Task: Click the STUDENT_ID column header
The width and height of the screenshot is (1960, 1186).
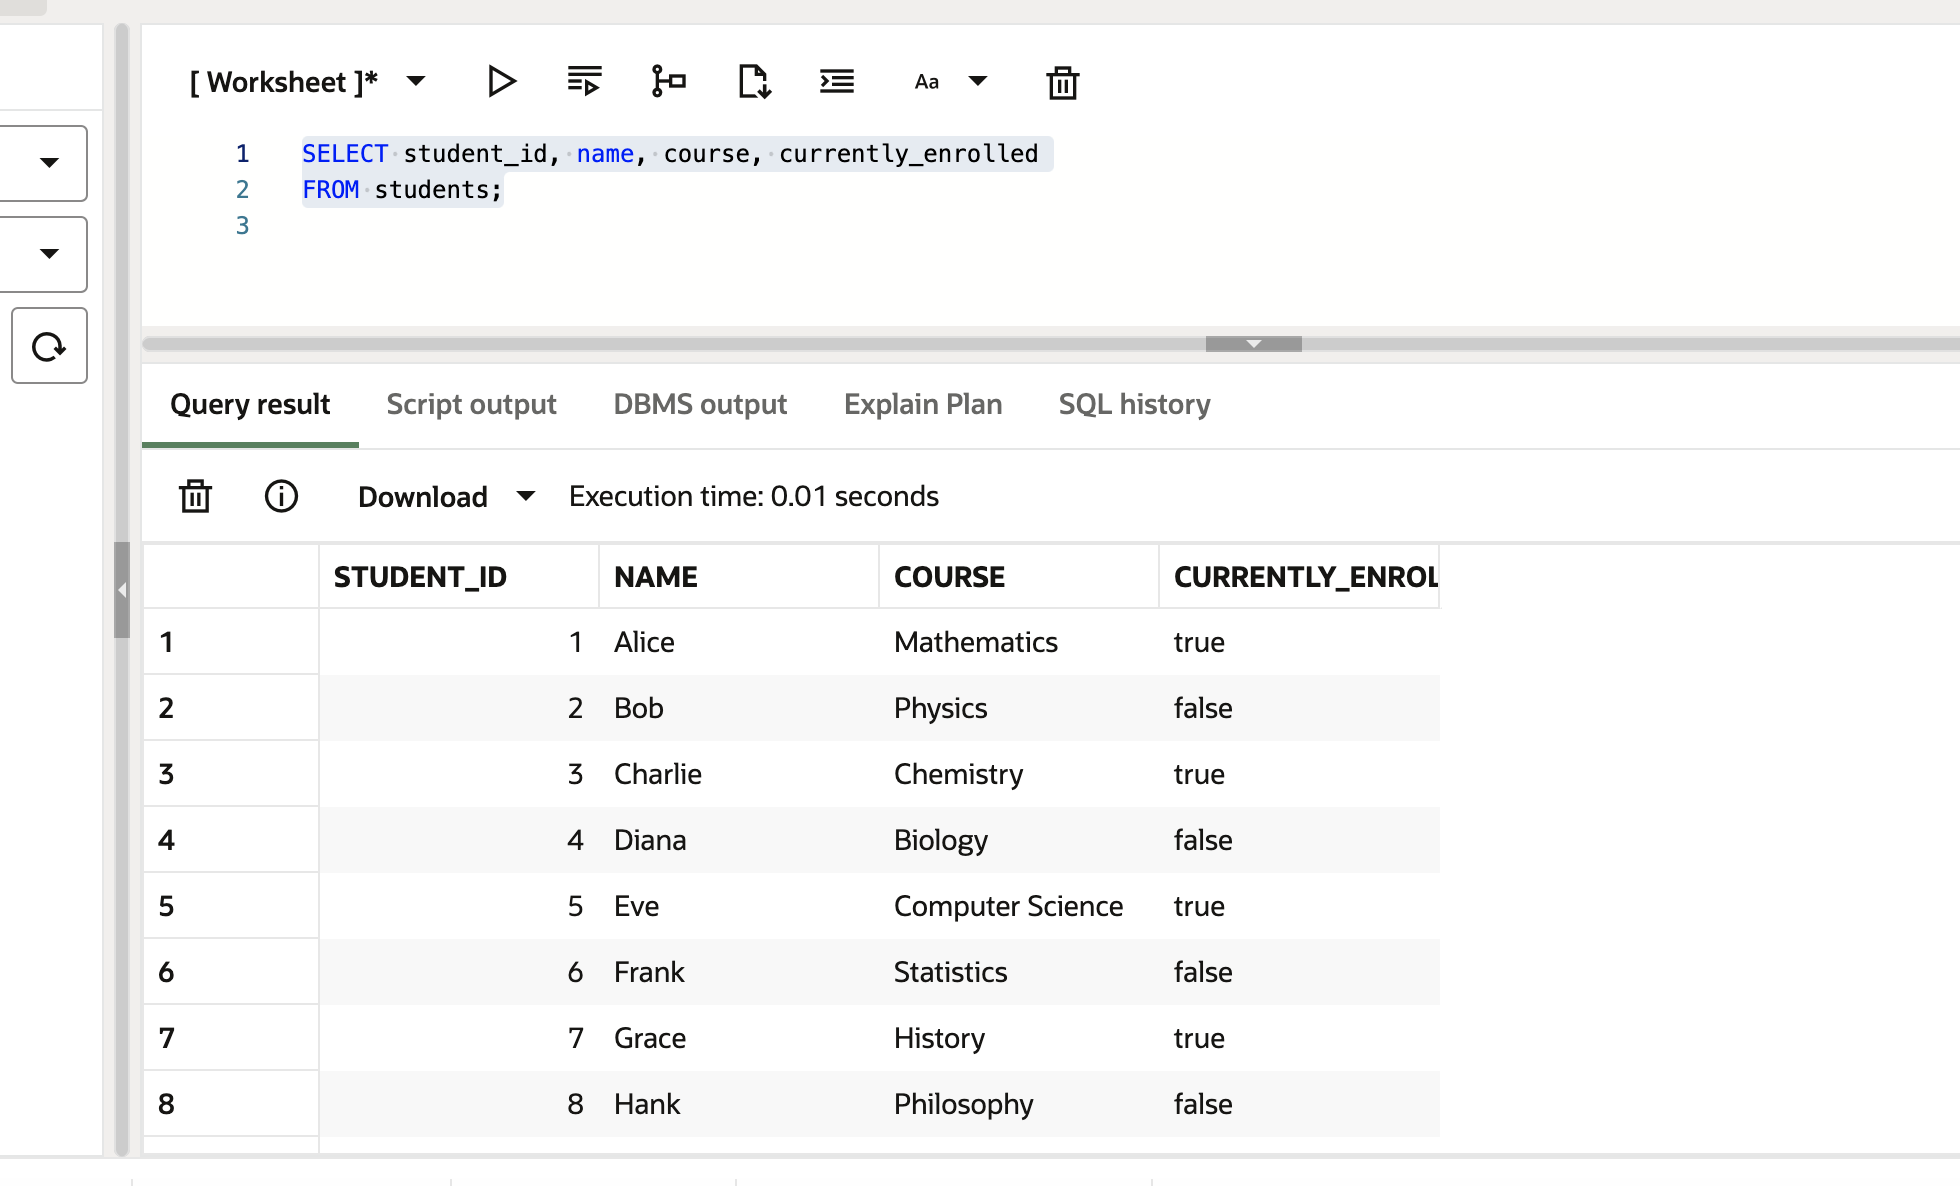Action: 420,577
